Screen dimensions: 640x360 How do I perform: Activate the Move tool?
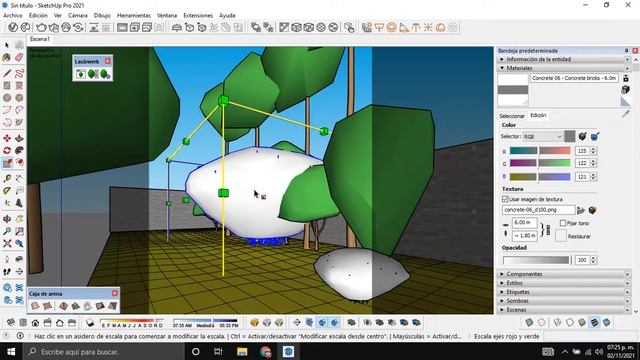click(x=7, y=139)
